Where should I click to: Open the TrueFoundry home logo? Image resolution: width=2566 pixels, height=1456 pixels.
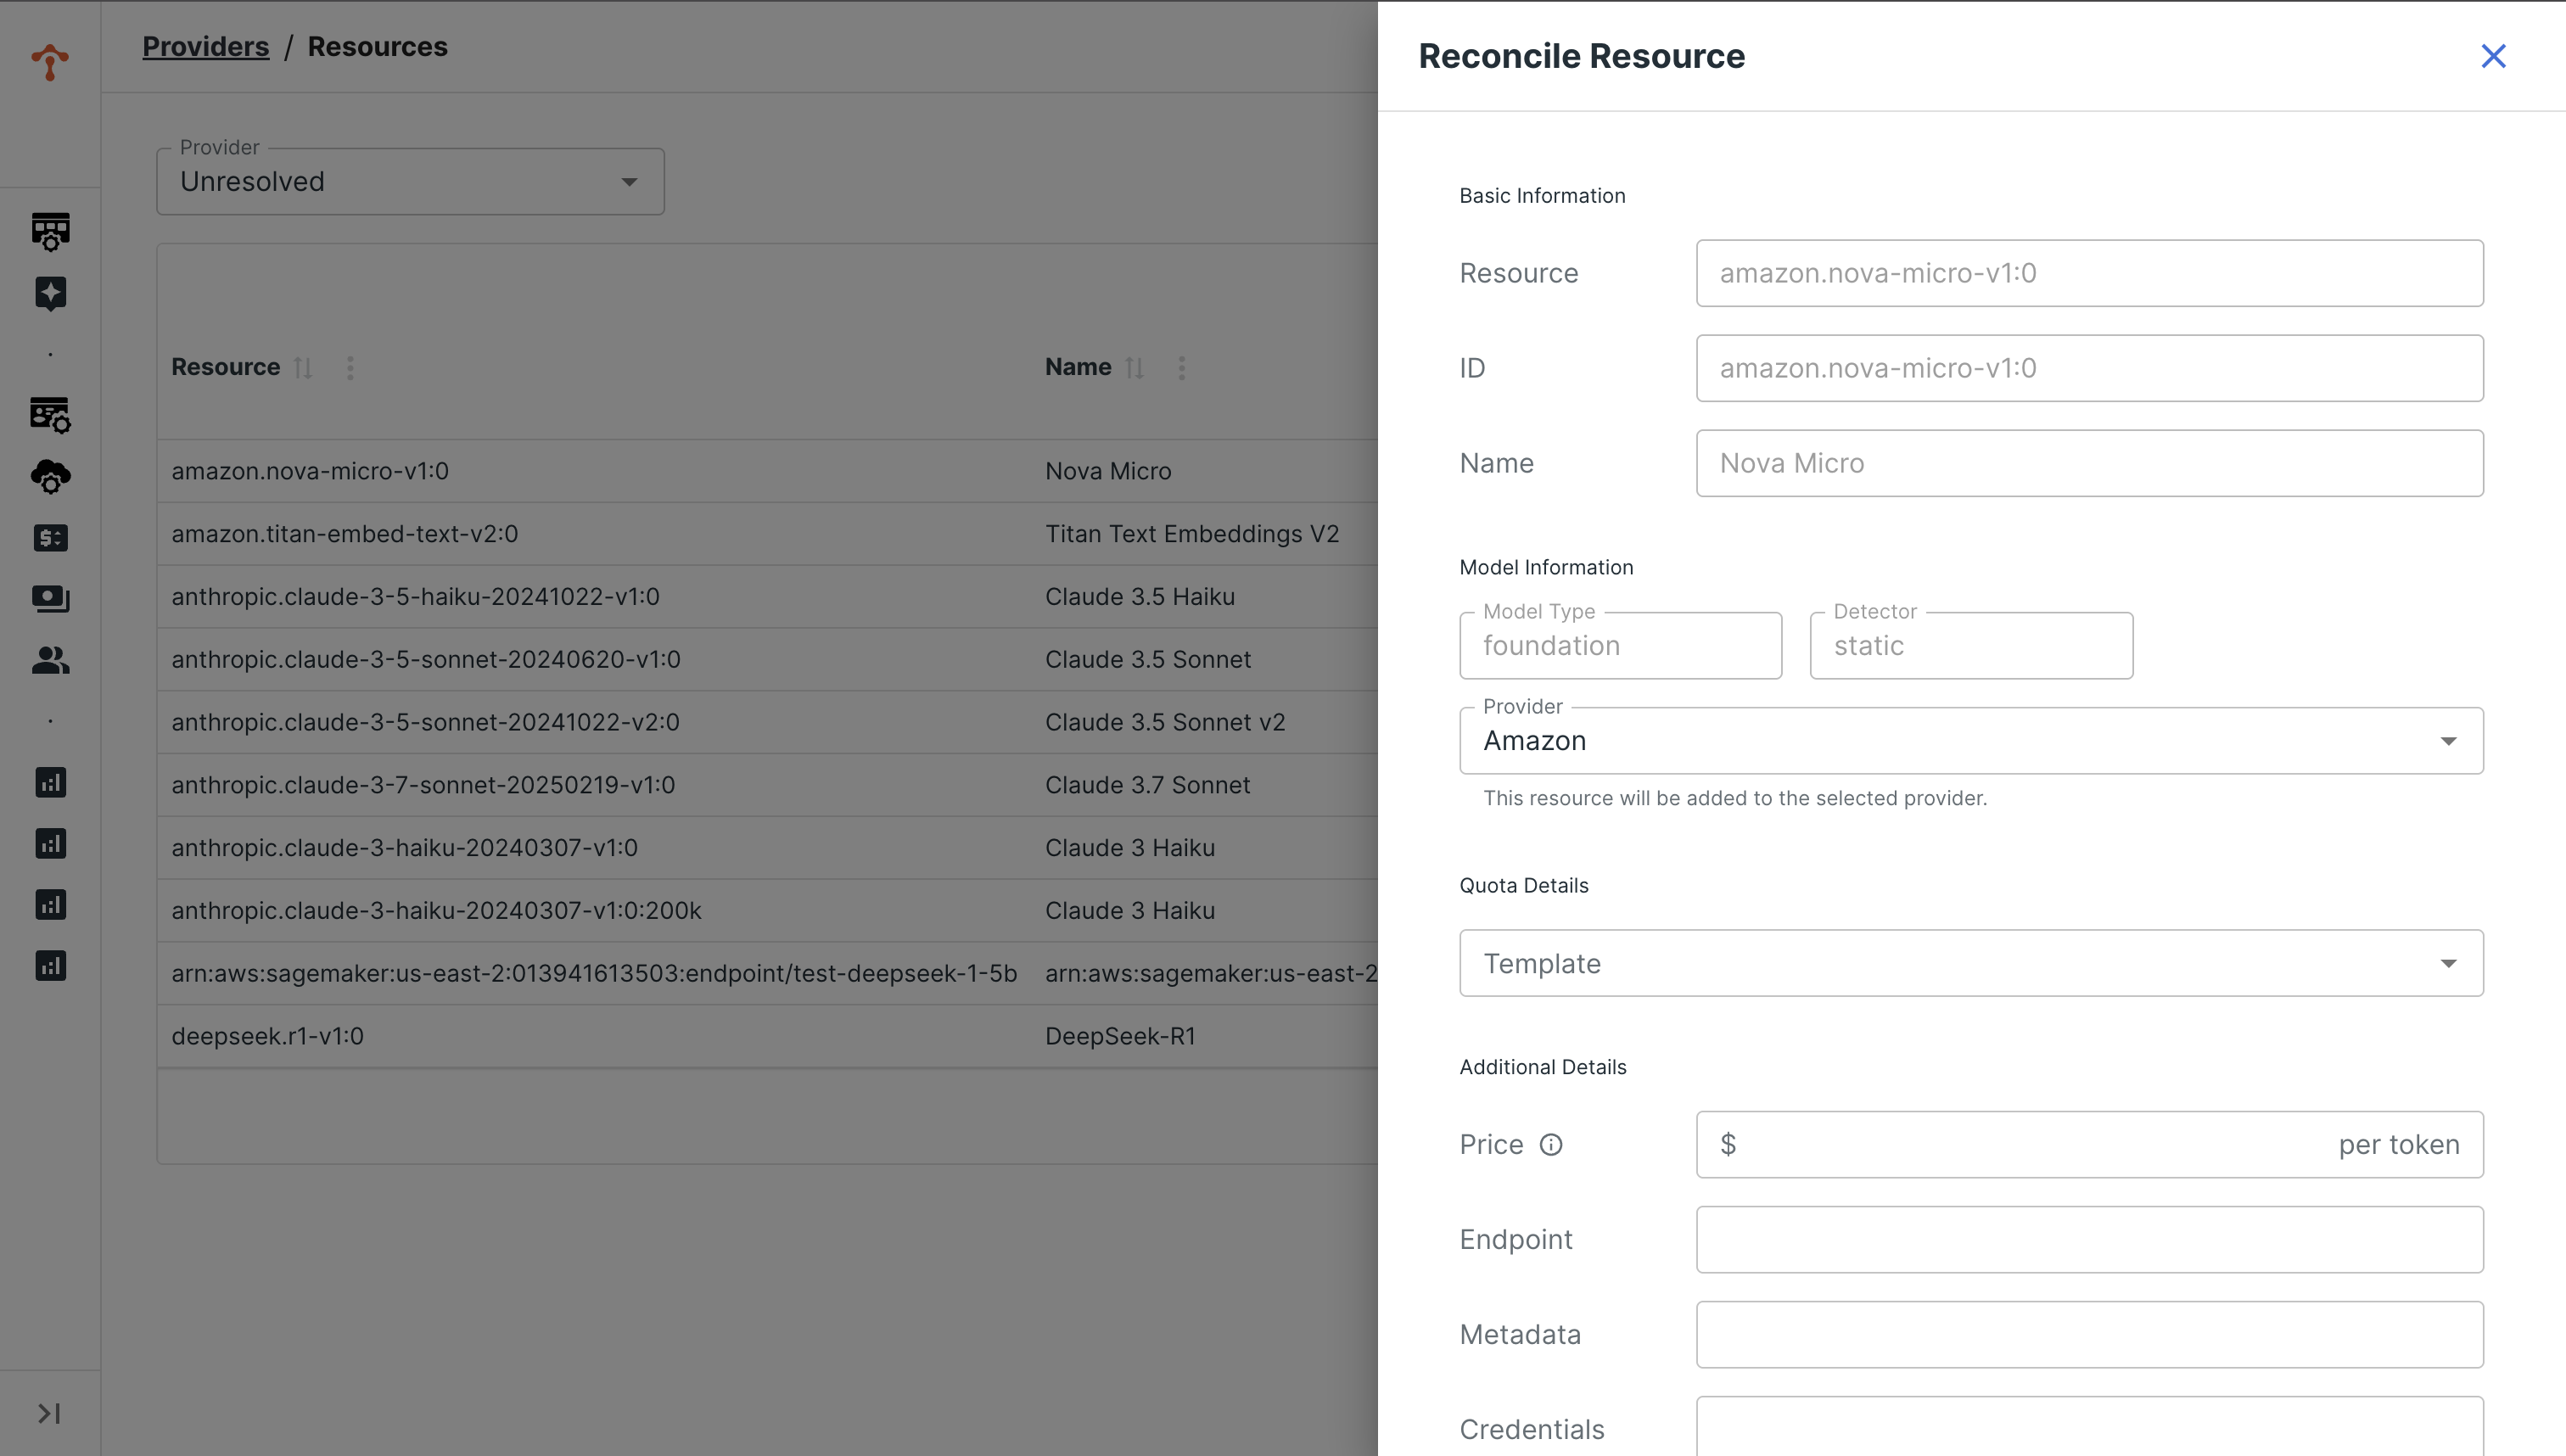[x=49, y=62]
